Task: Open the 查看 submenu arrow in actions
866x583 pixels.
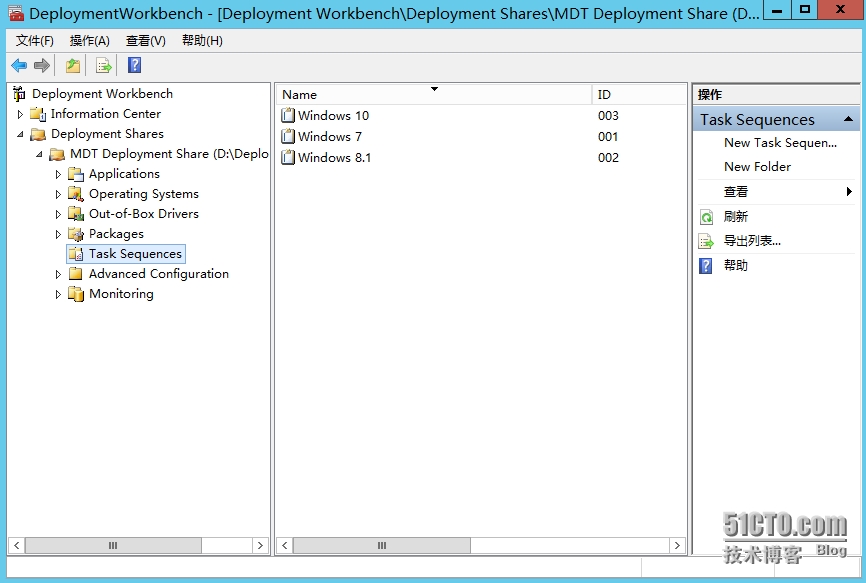Action: (x=849, y=192)
